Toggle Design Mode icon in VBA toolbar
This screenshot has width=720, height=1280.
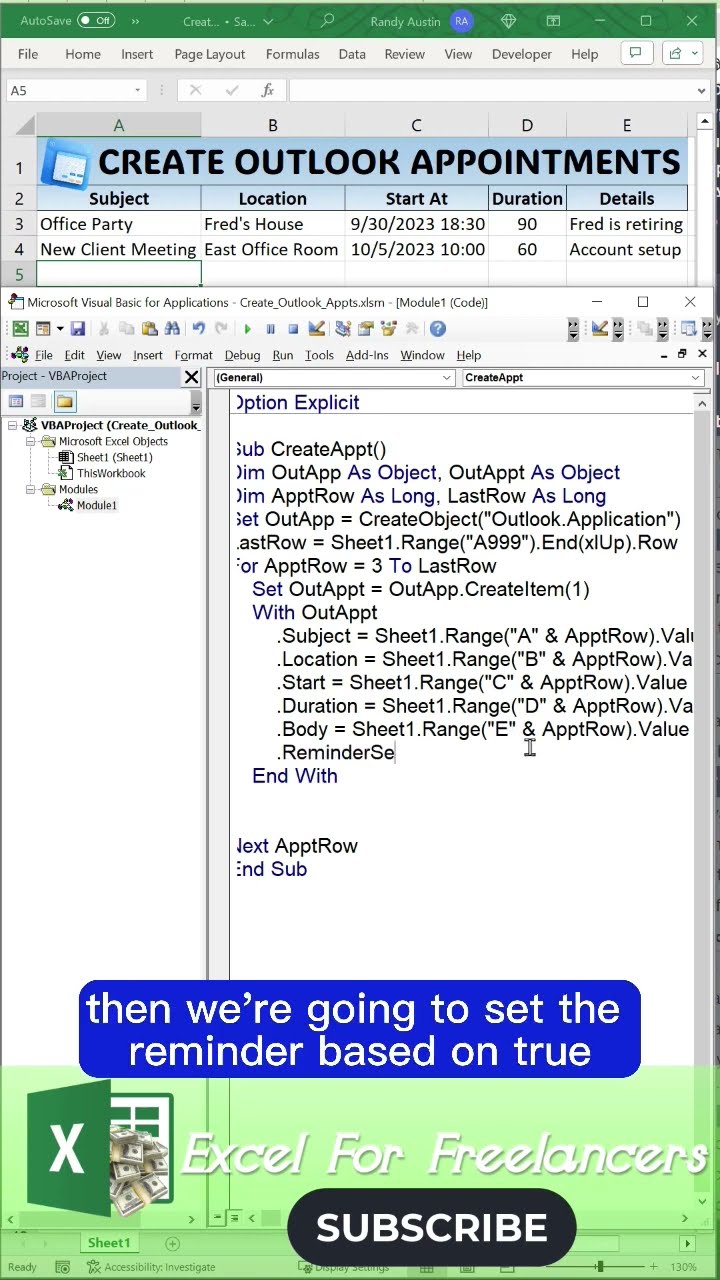tap(317, 329)
